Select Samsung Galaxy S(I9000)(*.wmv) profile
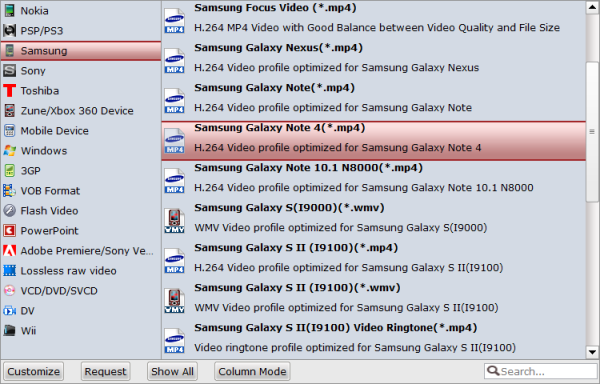Viewport: 600px width, 384px height. [x=373, y=221]
